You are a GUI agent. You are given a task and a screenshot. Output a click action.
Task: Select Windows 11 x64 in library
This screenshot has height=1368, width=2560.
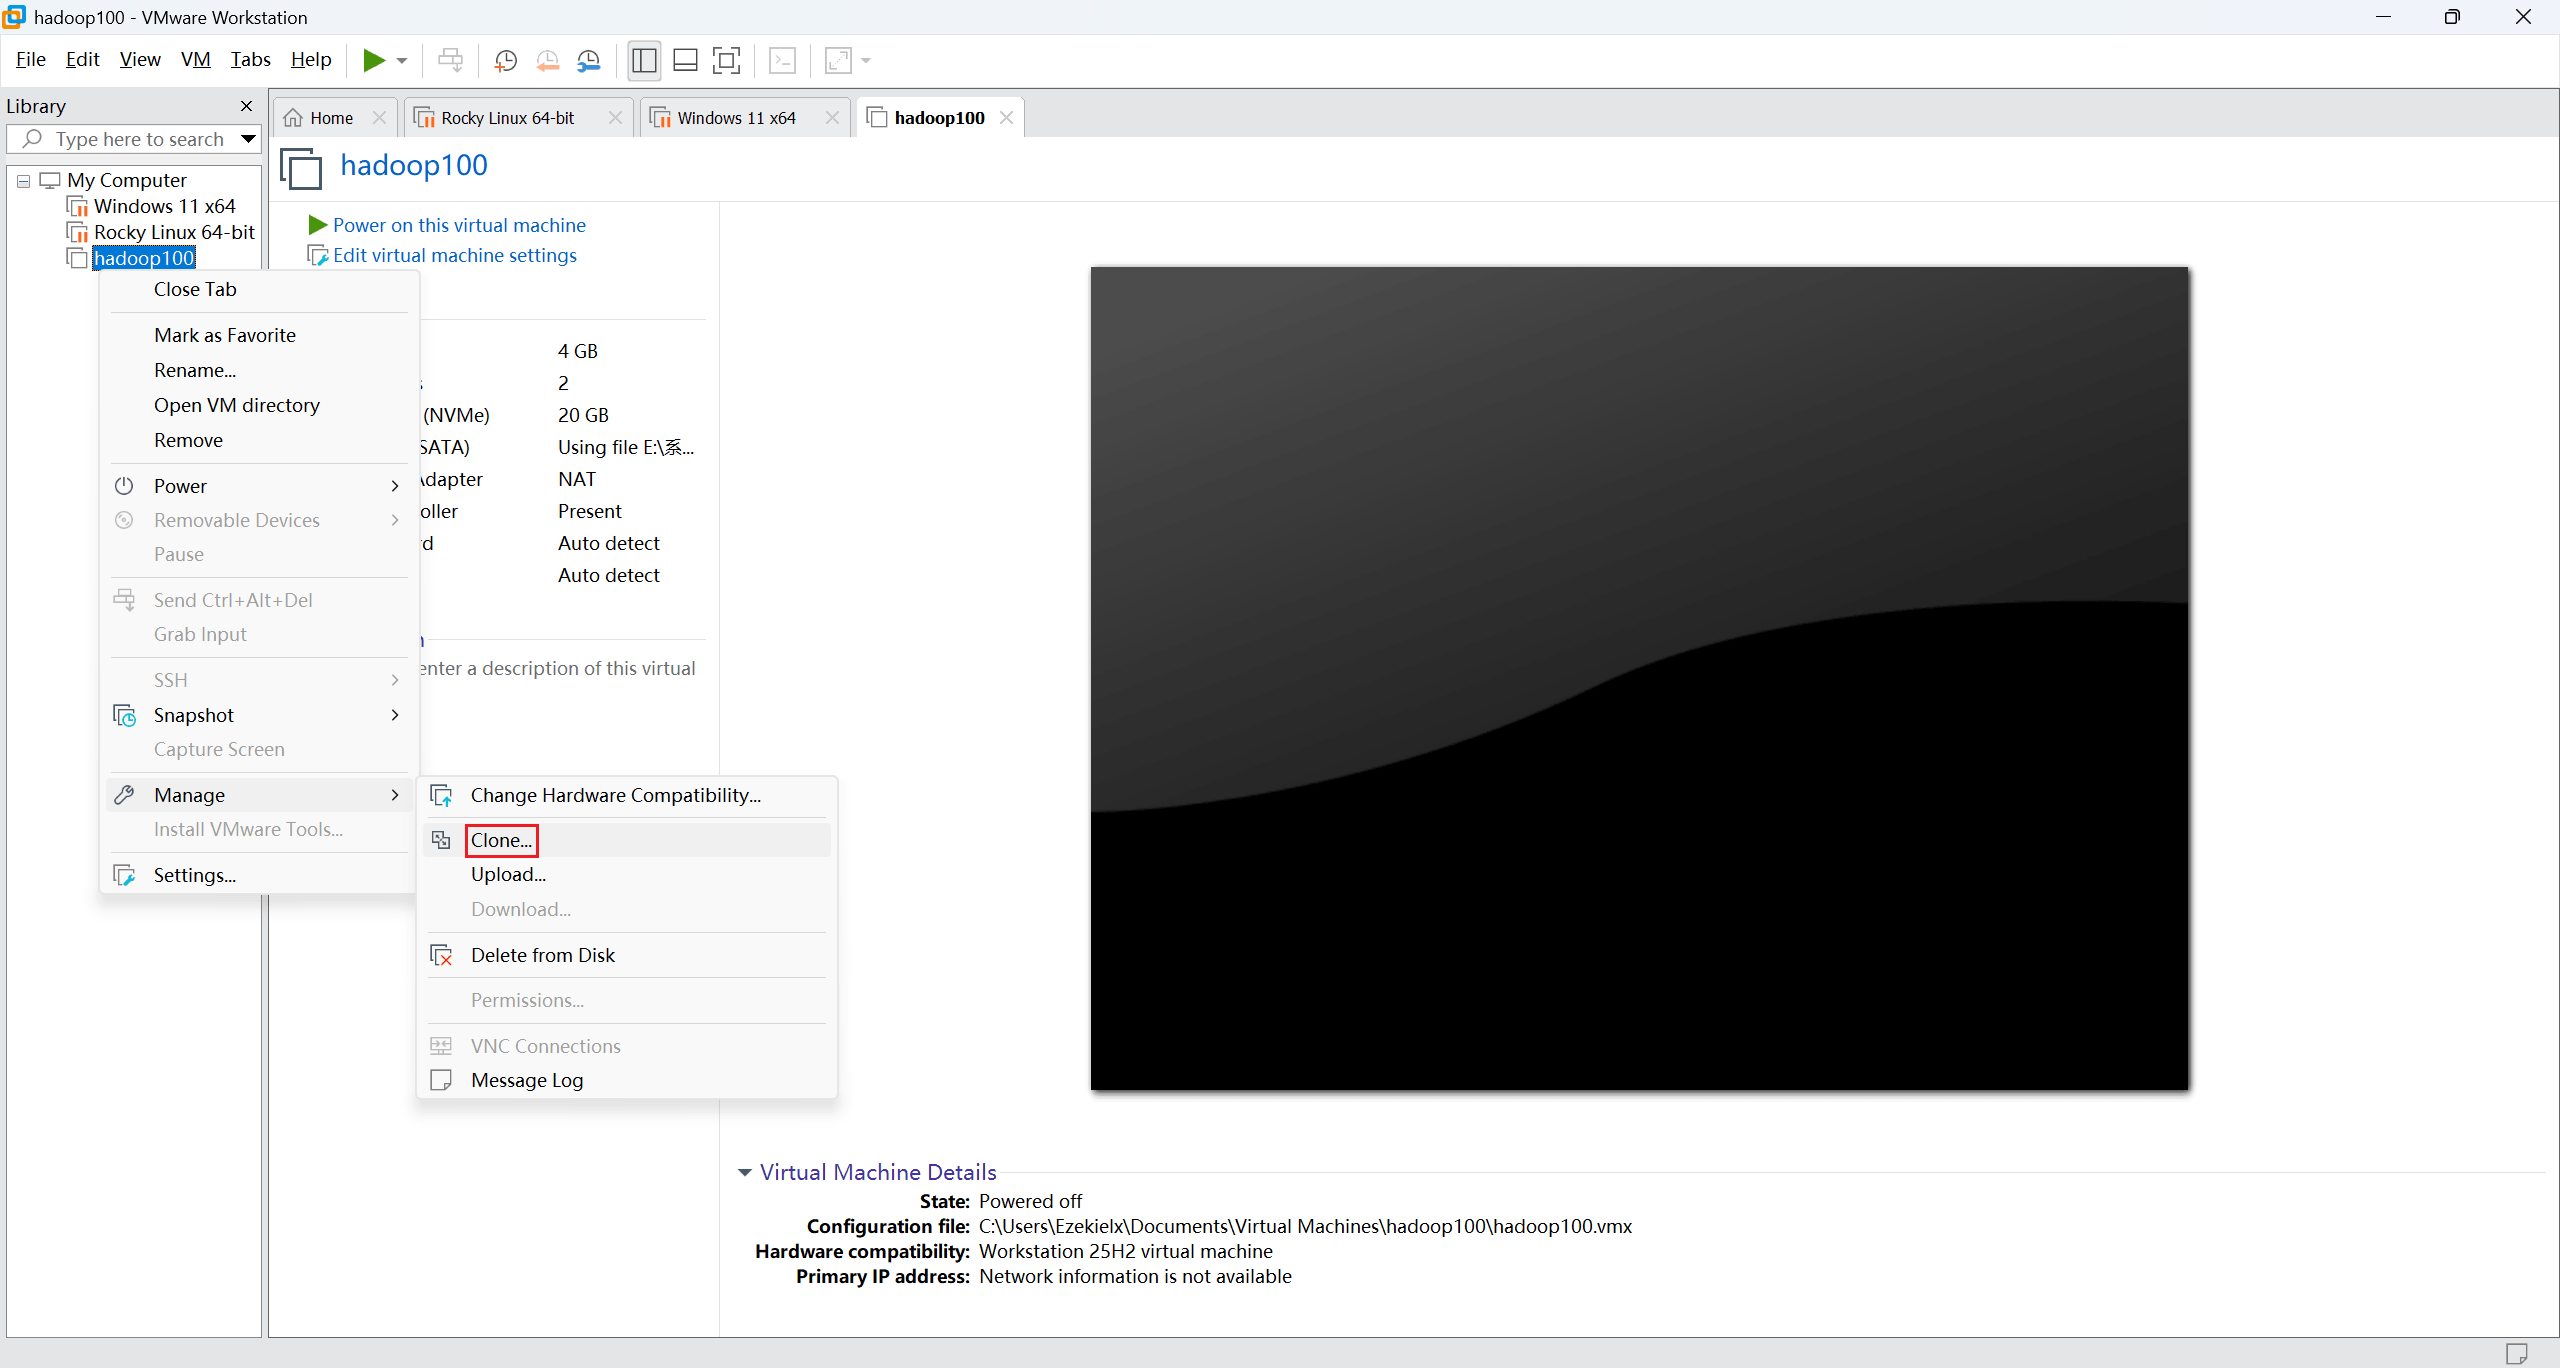click(x=164, y=207)
